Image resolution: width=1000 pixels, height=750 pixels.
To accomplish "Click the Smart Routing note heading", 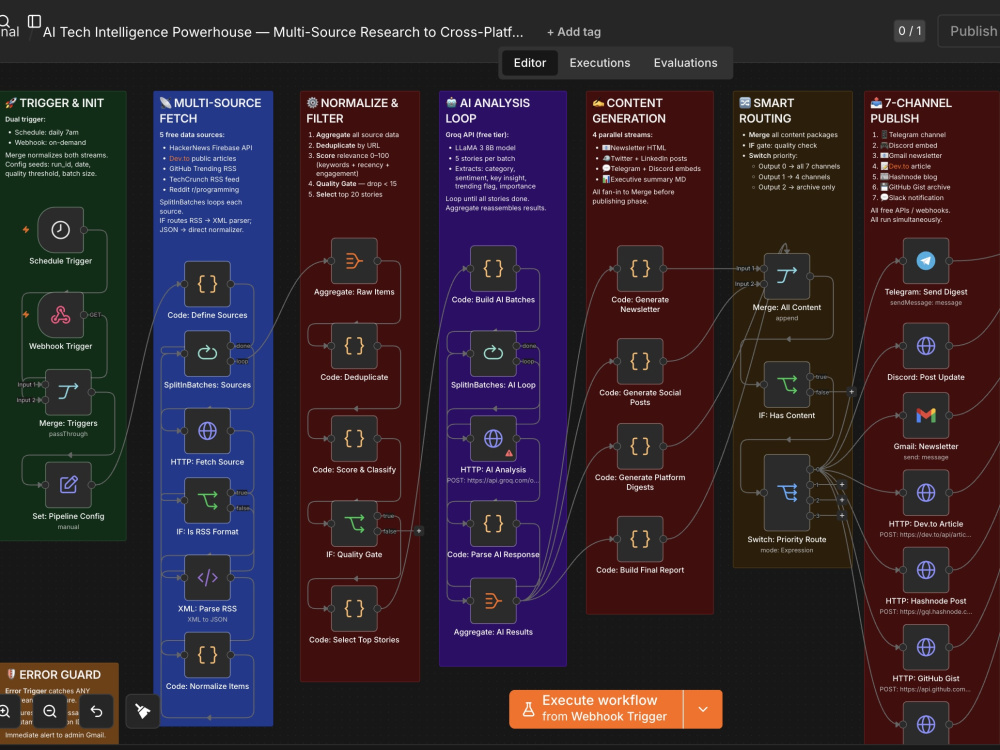I will pos(766,110).
